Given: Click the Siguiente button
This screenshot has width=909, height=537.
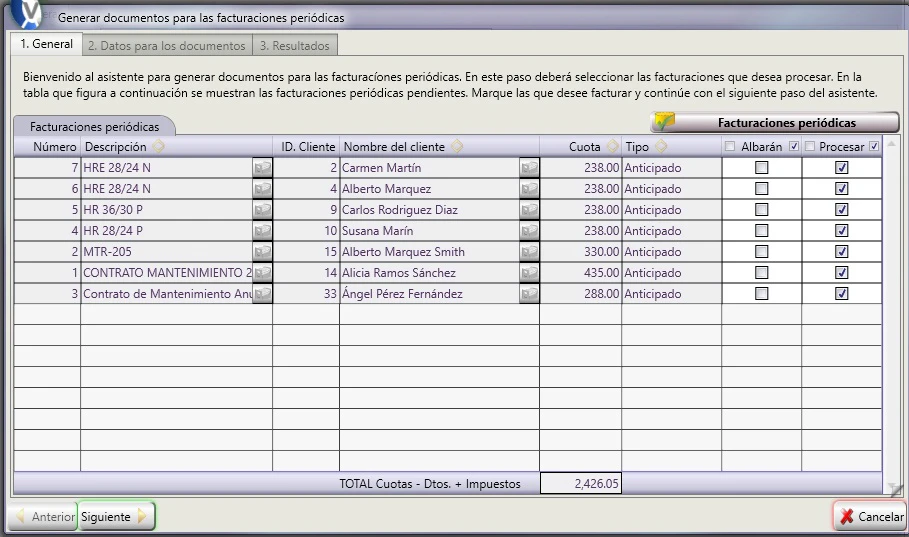Looking at the screenshot, I should click(x=117, y=516).
